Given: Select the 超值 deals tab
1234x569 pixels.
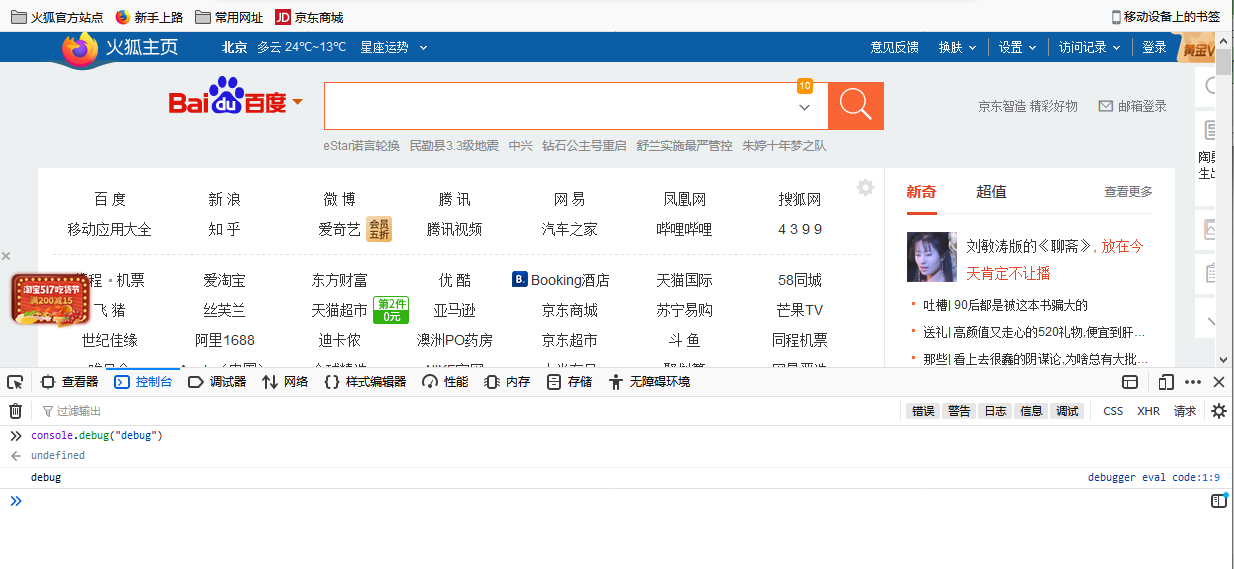Looking at the screenshot, I should click(x=991, y=192).
